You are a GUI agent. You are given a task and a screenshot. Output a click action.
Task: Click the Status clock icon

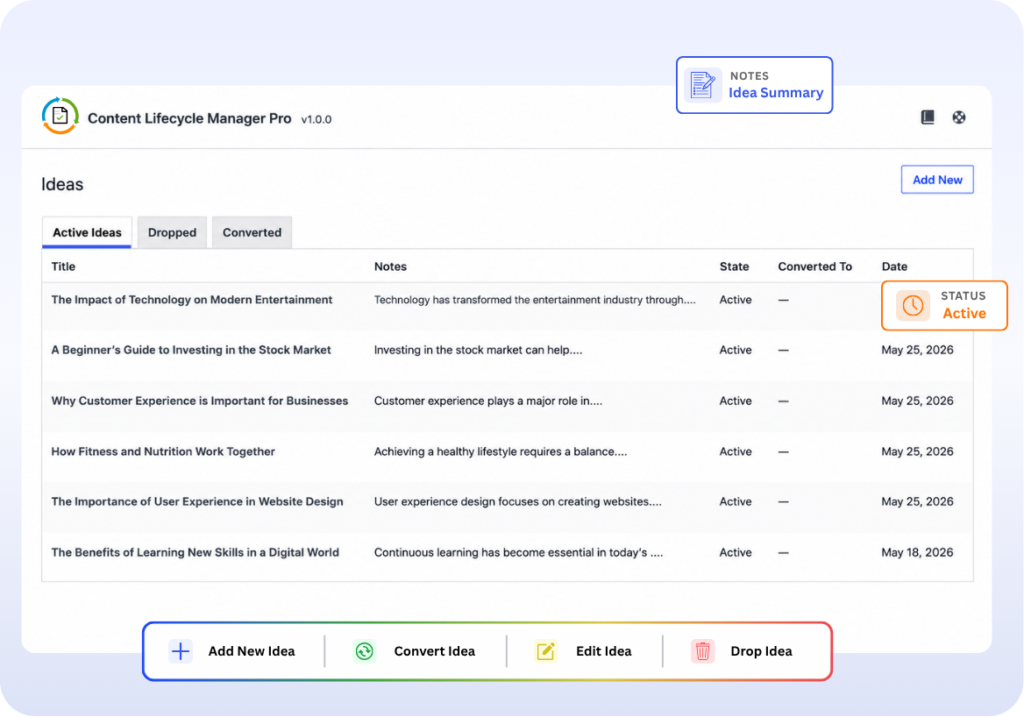tap(912, 306)
